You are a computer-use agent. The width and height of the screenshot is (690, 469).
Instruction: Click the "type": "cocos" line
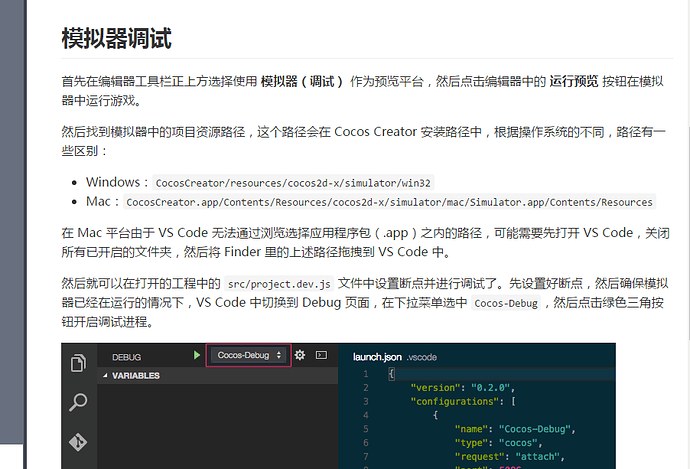[498, 443]
